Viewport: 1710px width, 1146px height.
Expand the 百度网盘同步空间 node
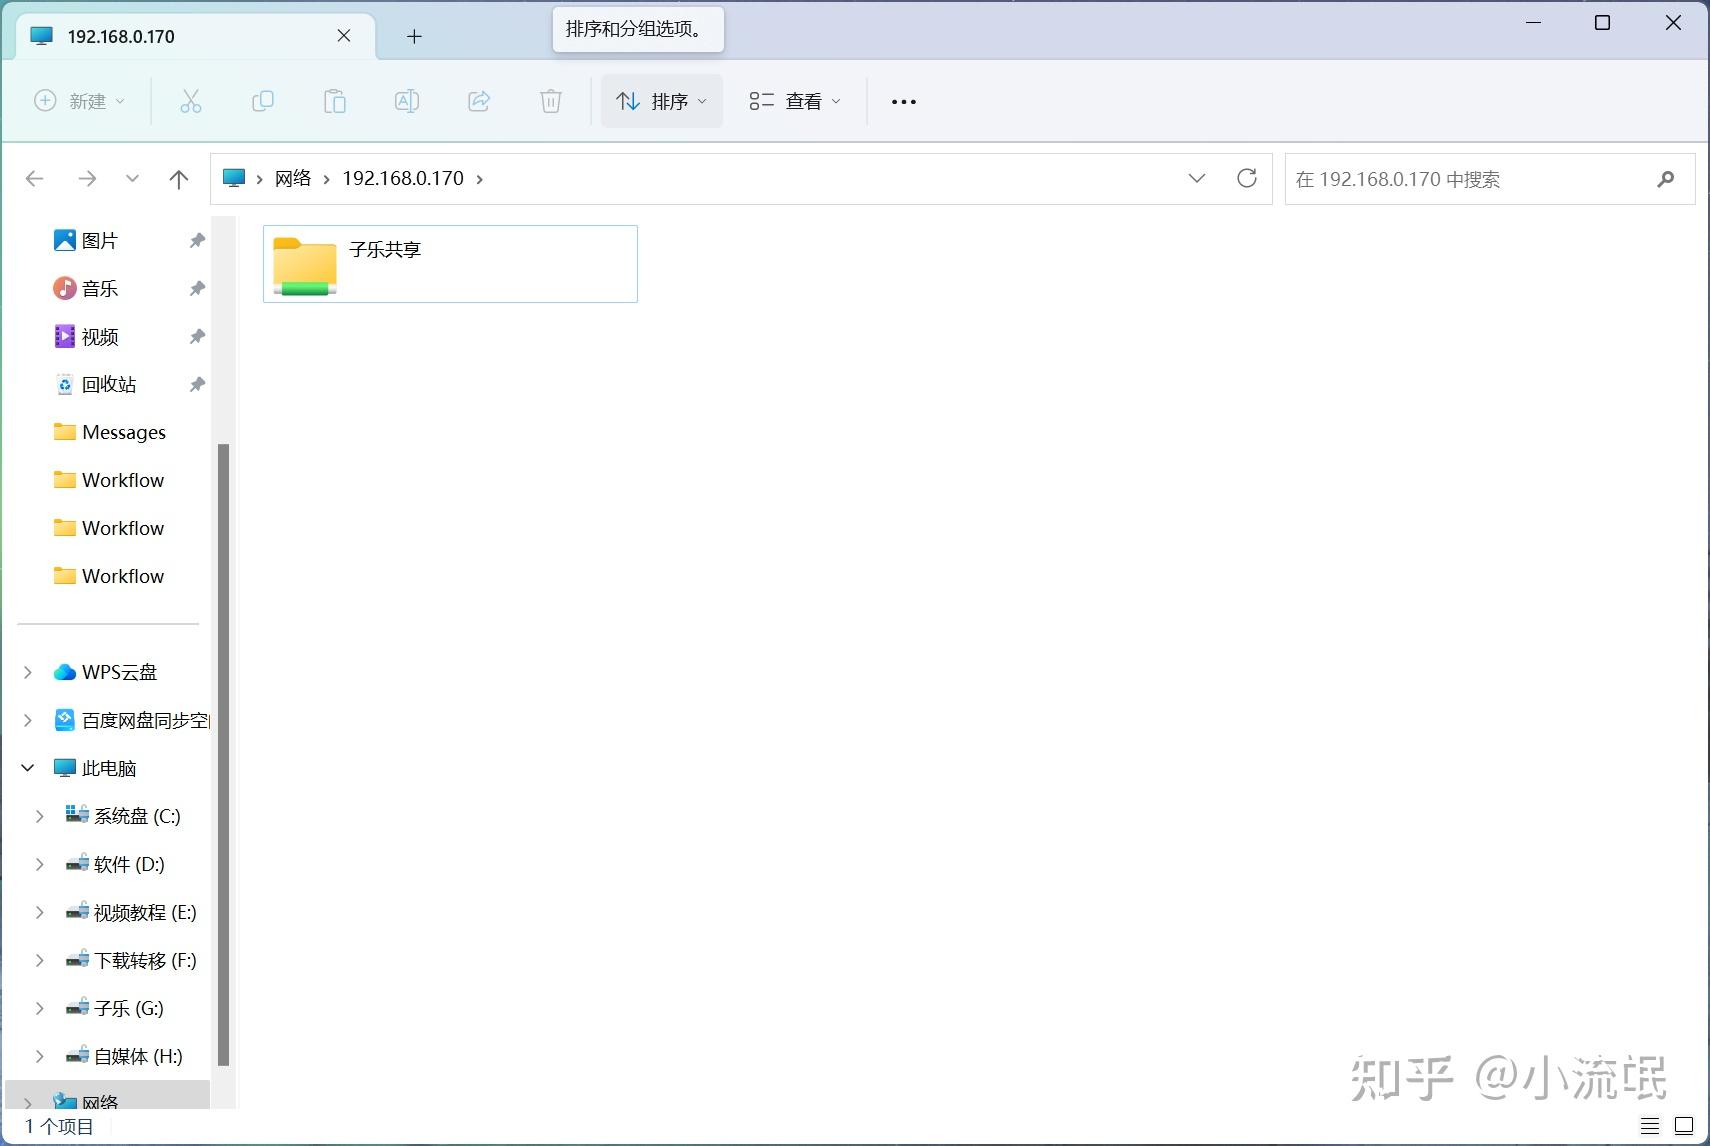pos(28,721)
